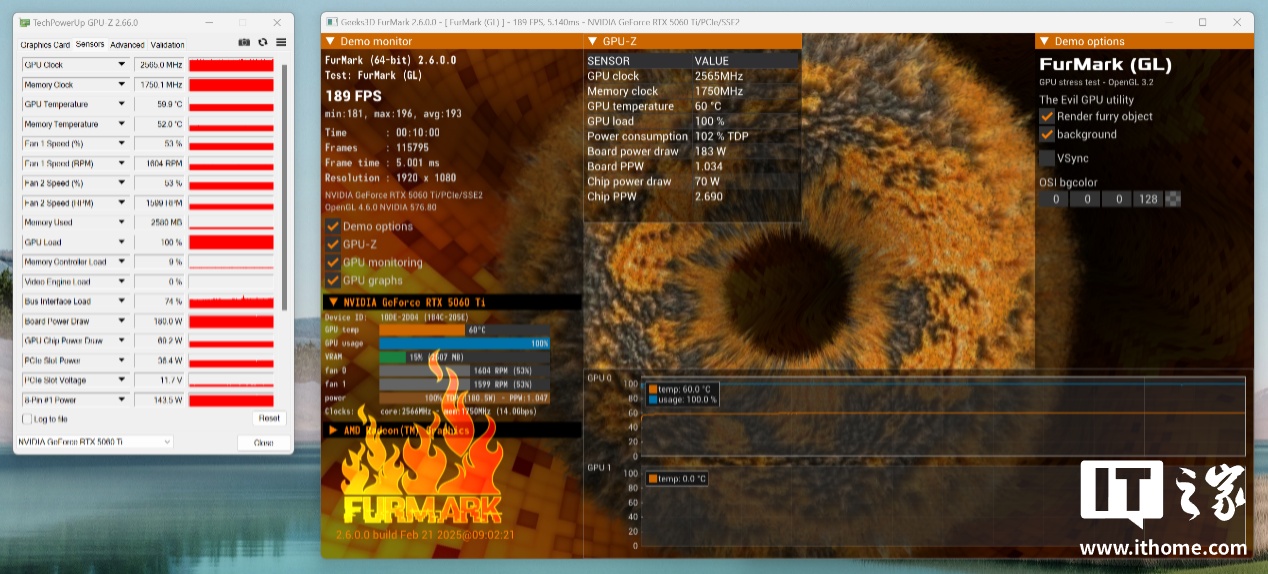
Task: Enable the VSync checkbox
Action: pyautogui.click(x=1047, y=158)
